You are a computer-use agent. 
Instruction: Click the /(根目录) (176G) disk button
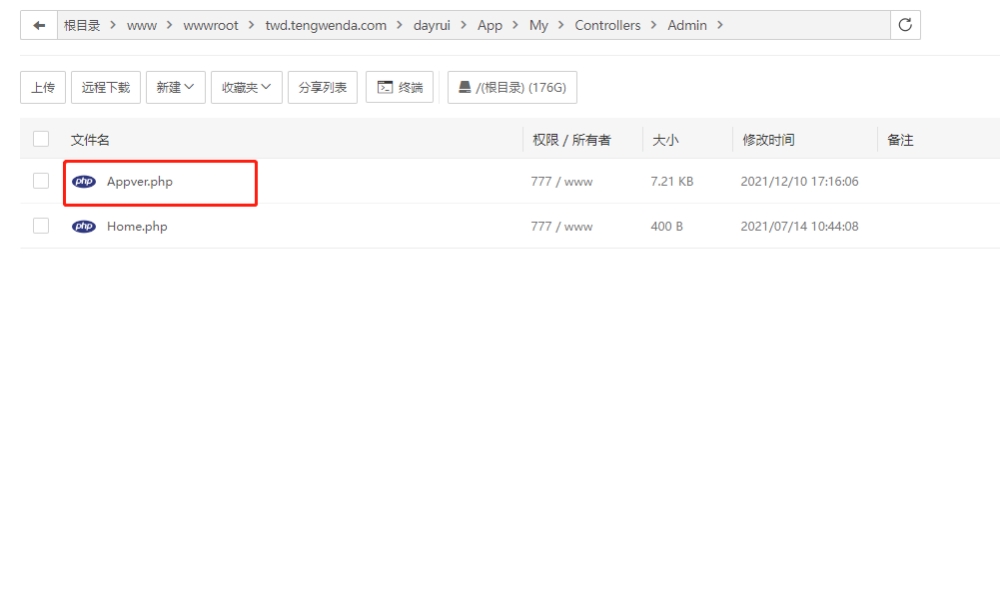click(x=512, y=87)
